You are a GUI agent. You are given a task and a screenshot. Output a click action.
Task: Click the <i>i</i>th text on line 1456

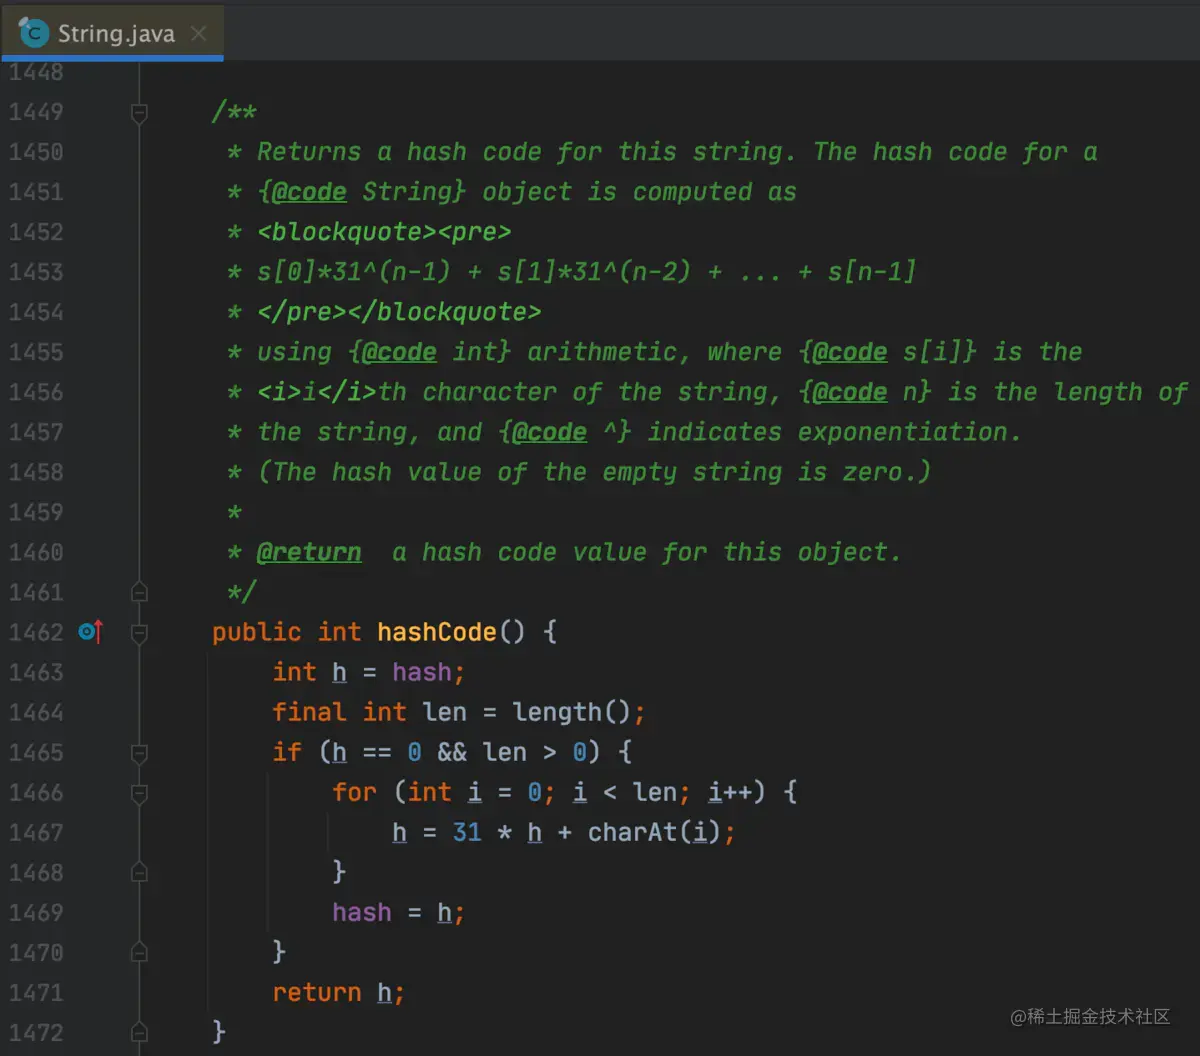coord(332,392)
